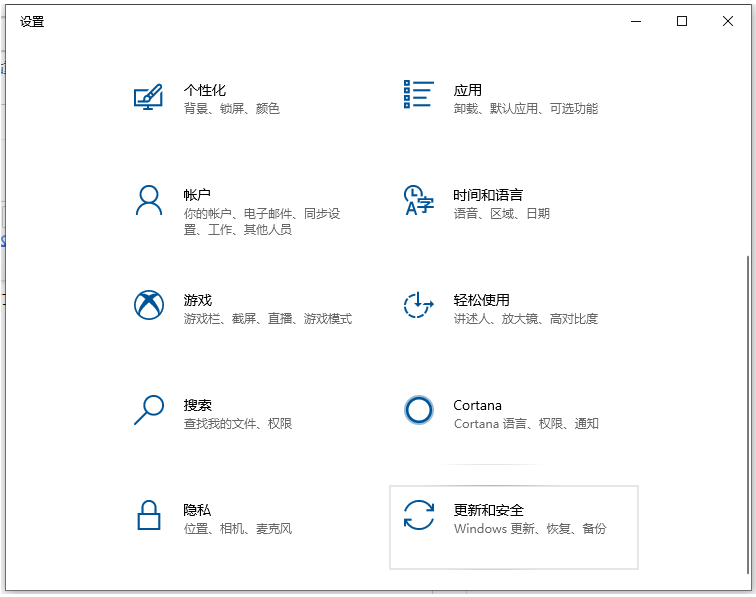Click the 隐私 lock icon

point(148,515)
